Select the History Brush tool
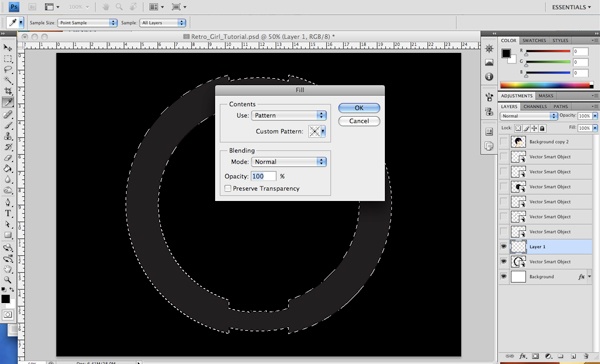The image size is (600, 364). pos(8,147)
